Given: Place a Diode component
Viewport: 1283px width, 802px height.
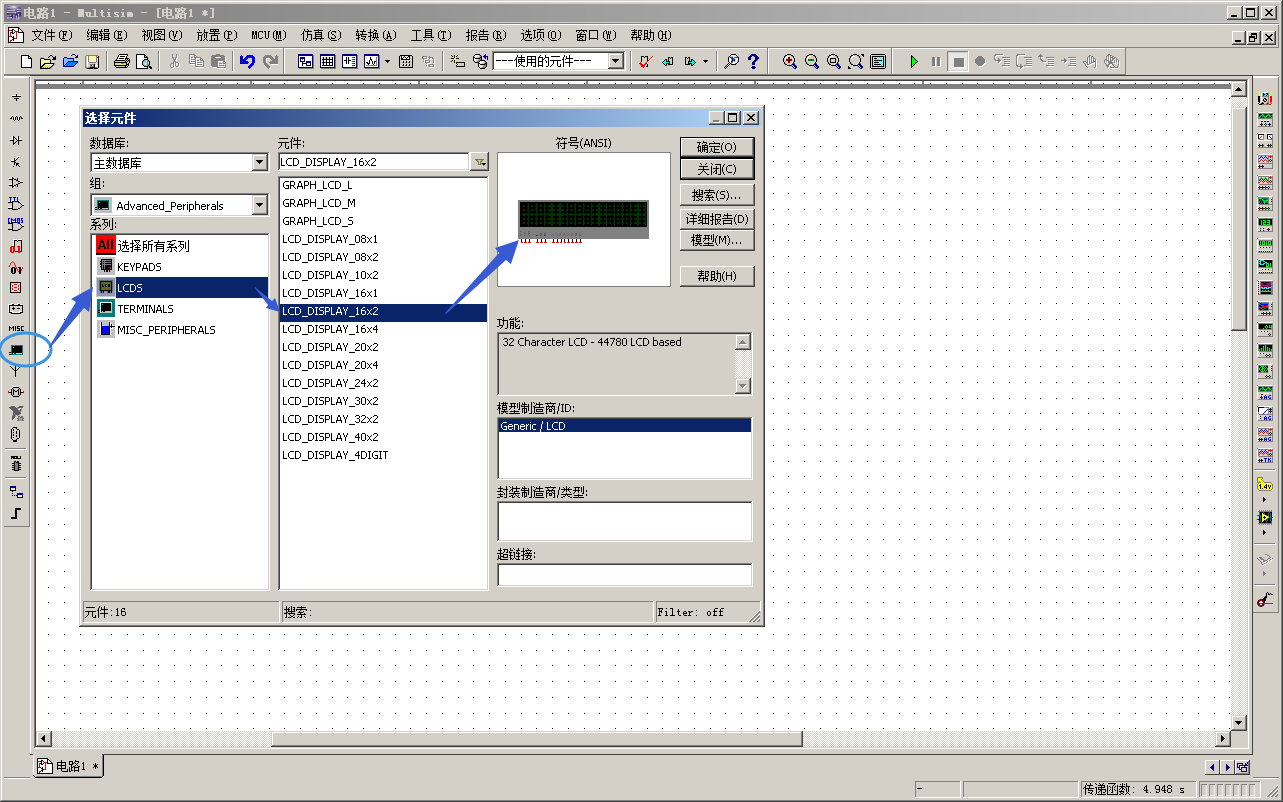Looking at the screenshot, I should coord(16,140).
